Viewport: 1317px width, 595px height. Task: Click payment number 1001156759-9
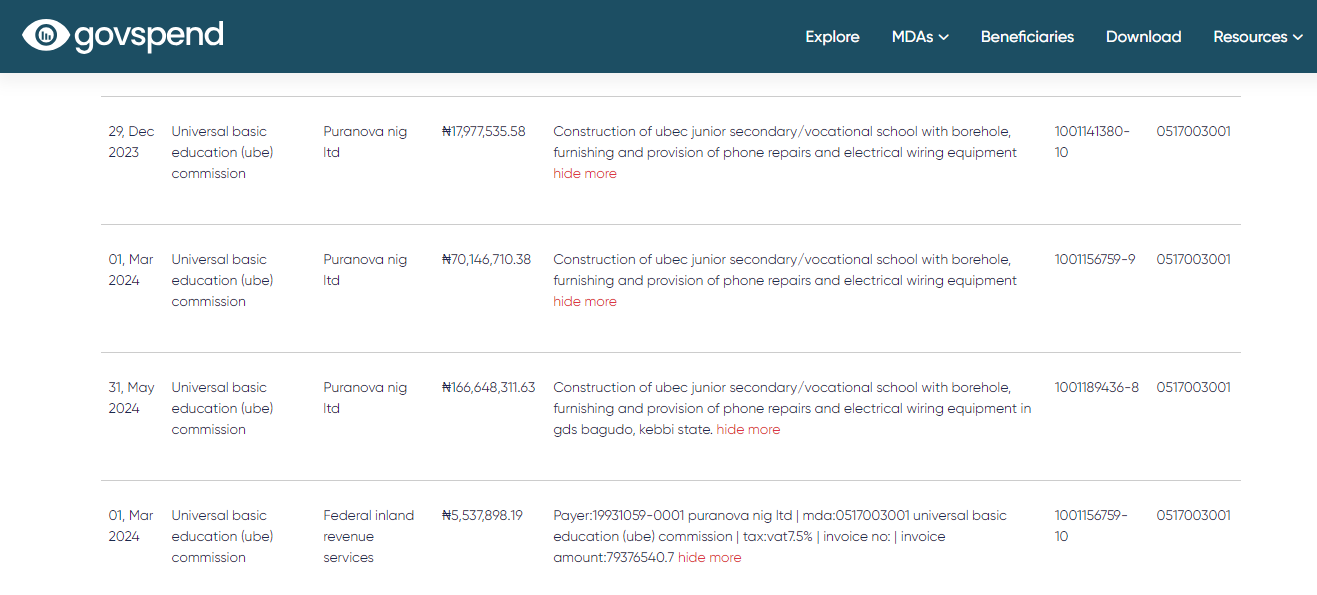point(1095,260)
